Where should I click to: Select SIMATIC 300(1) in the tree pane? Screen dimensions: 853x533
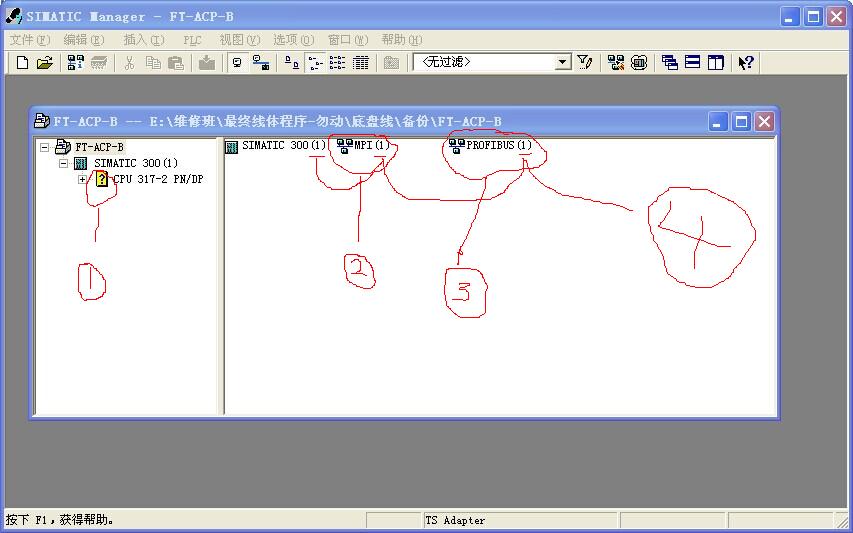point(136,163)
